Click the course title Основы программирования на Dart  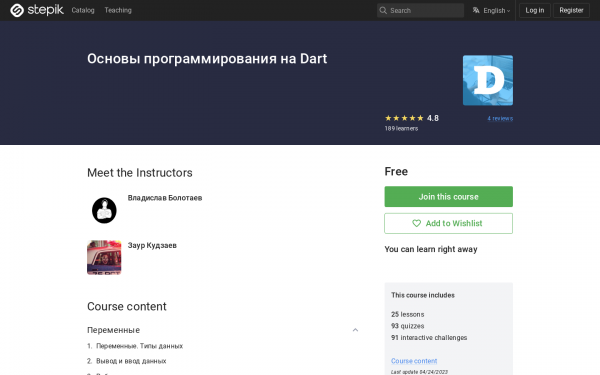click(207, 59)
